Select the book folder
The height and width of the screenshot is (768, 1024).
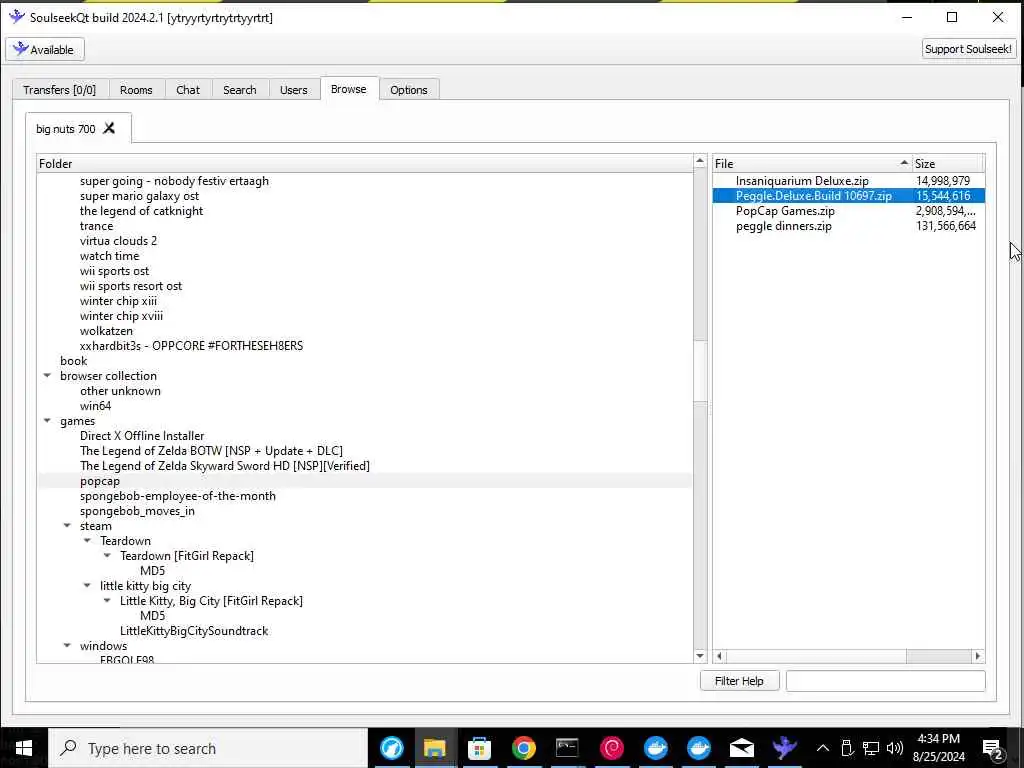coord(73,360)
